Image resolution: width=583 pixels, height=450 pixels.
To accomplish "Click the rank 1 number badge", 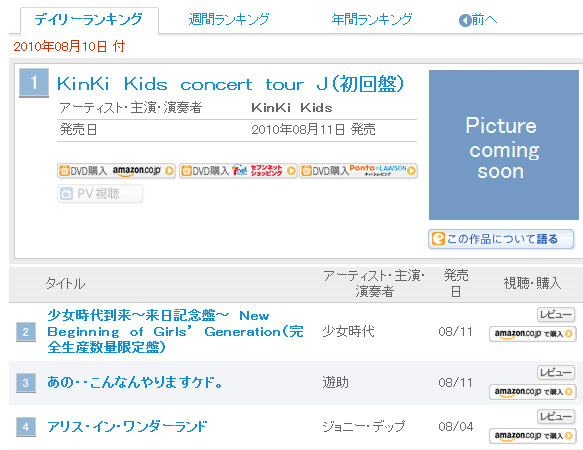I will pyautogui.click(x=34, y=83).
